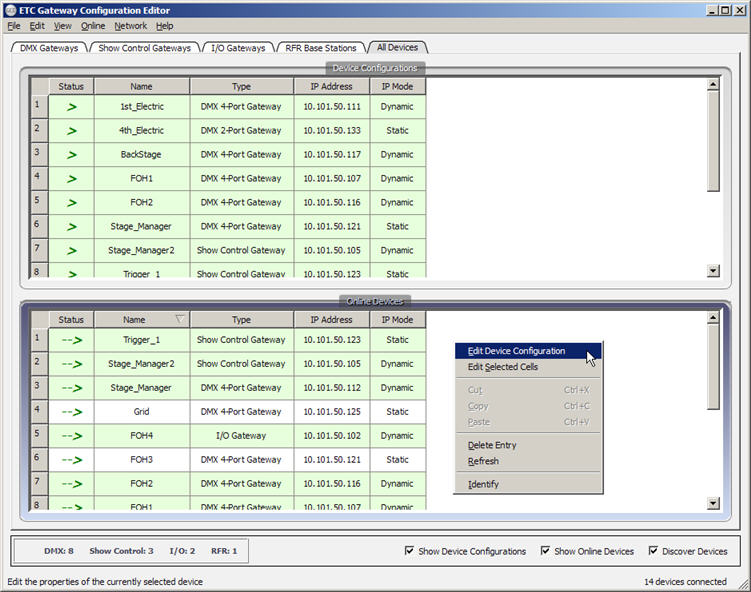Choose Edit Device Configuration from context menu
Screen dimensions: 751x592
516,351
